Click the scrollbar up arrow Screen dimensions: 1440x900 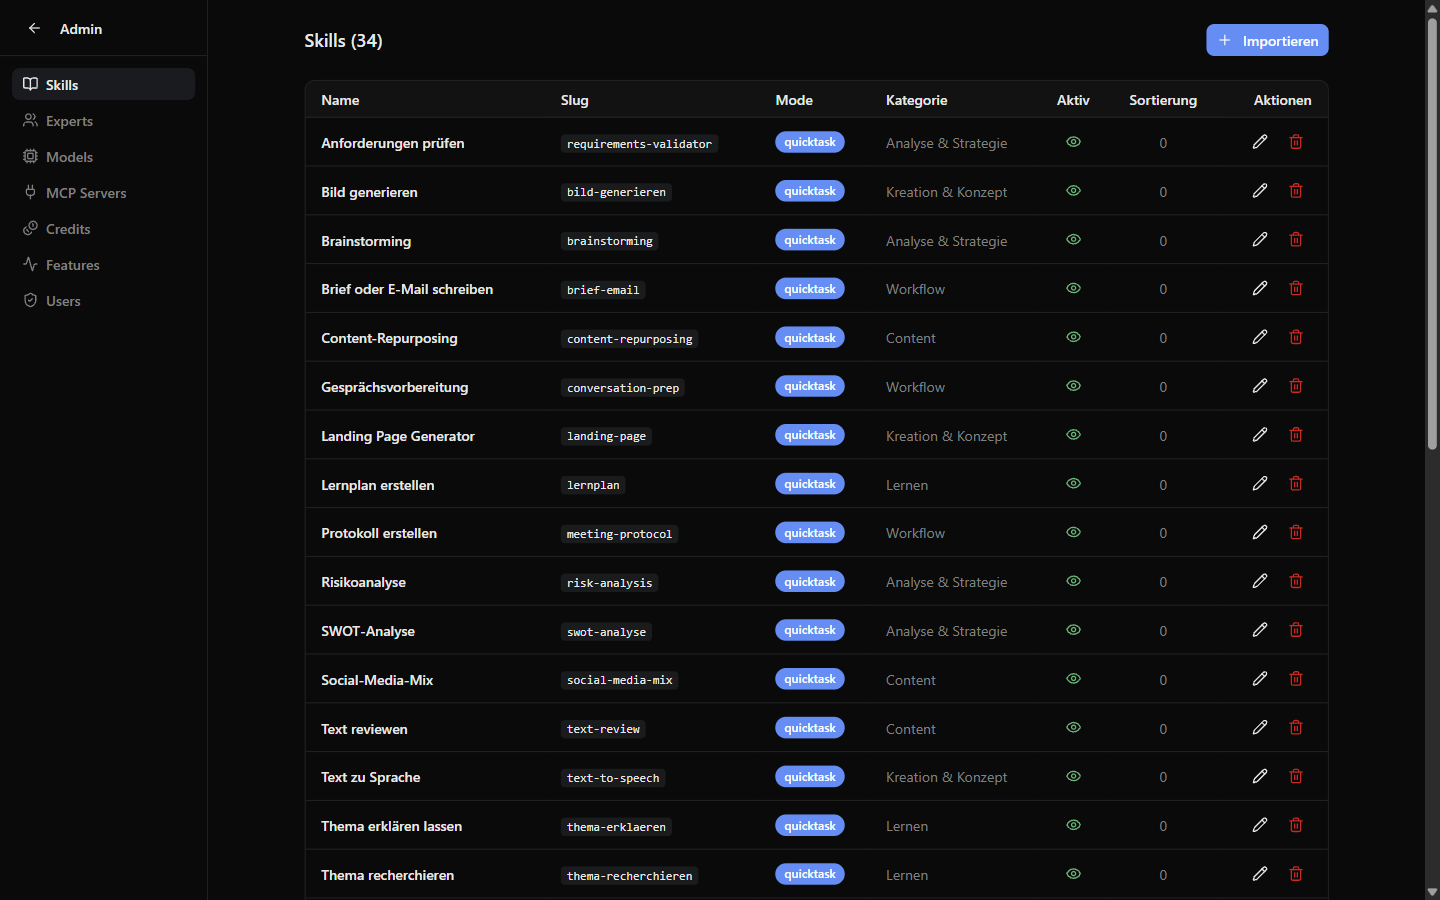[1432, 7]
